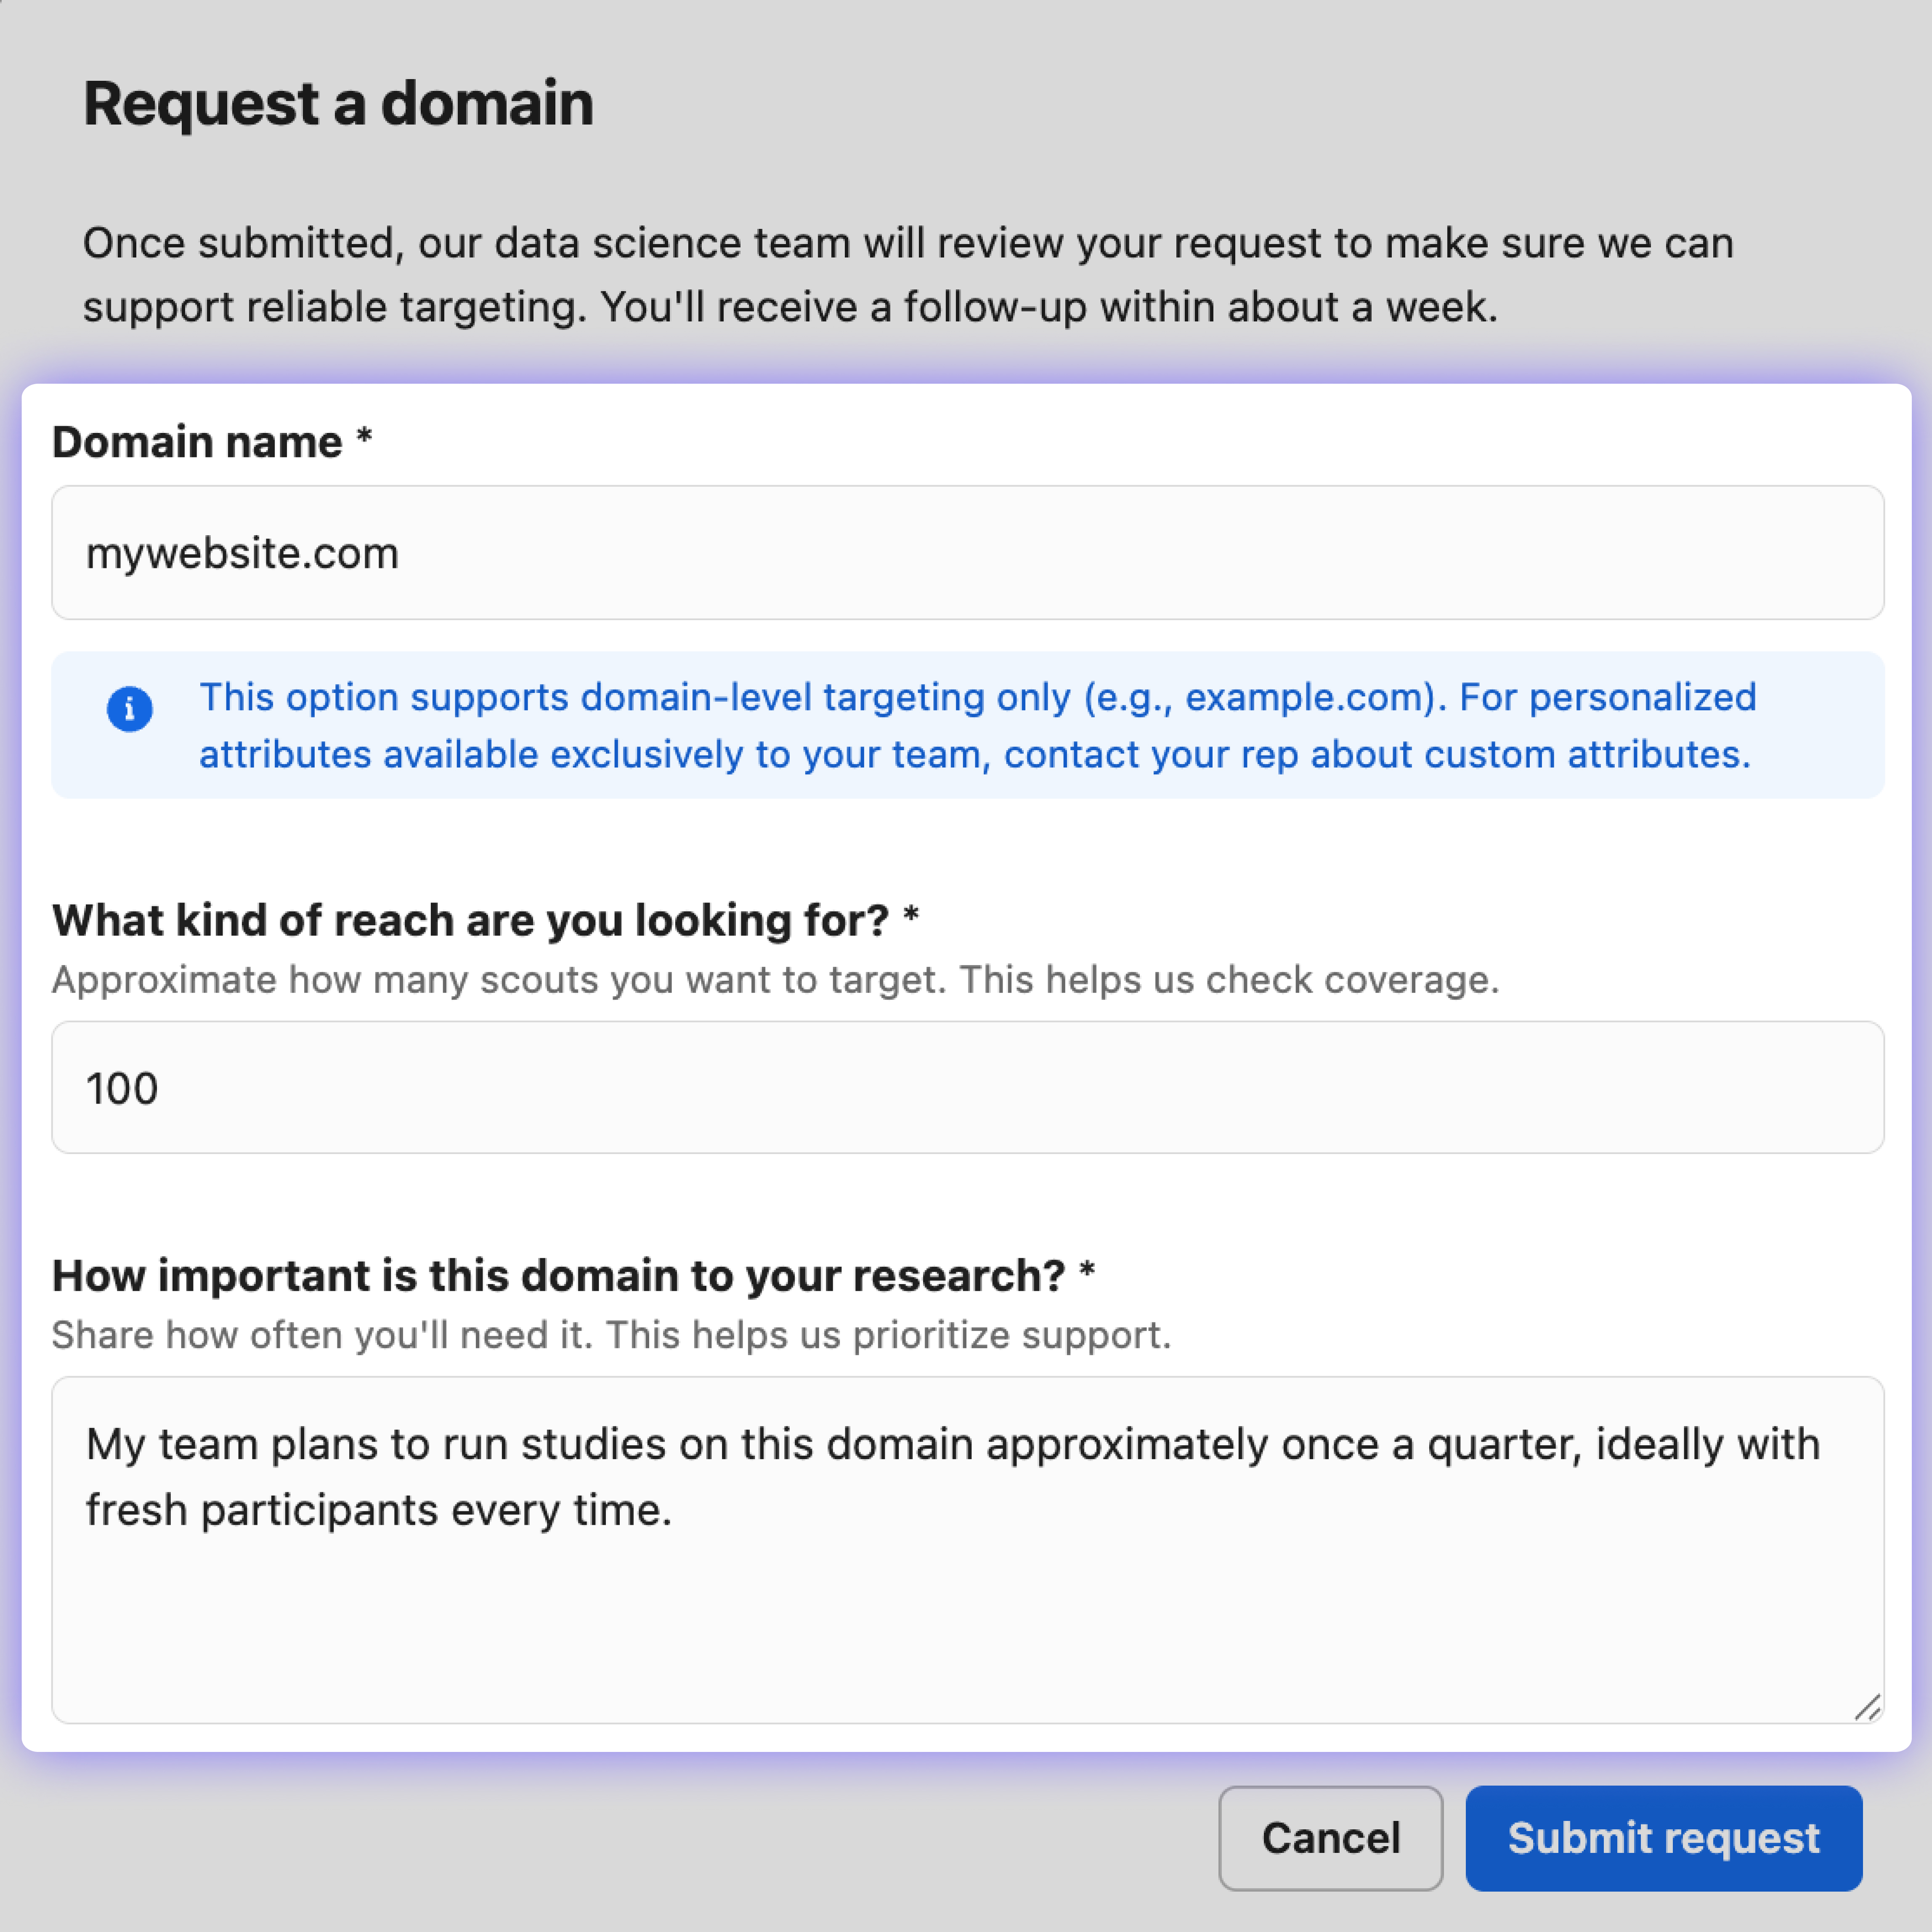The width and height of the screenshot is (1932, 1932).
Task: Click the "Domain name" field label
Action: [197, 442]
